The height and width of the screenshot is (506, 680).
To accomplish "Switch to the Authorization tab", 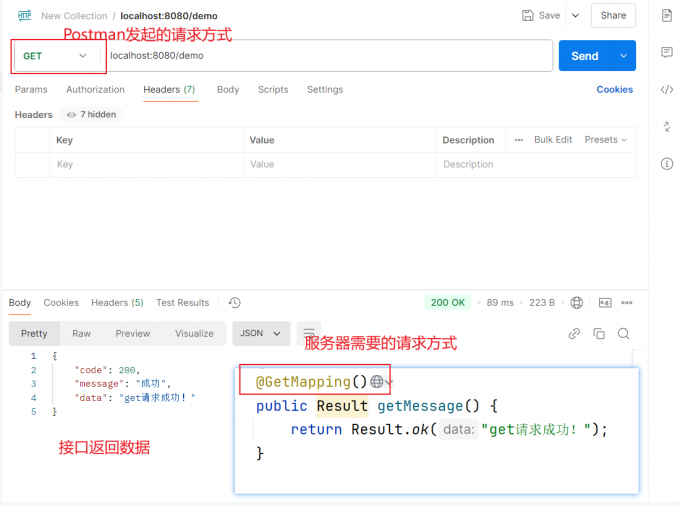I will (95, 90).
